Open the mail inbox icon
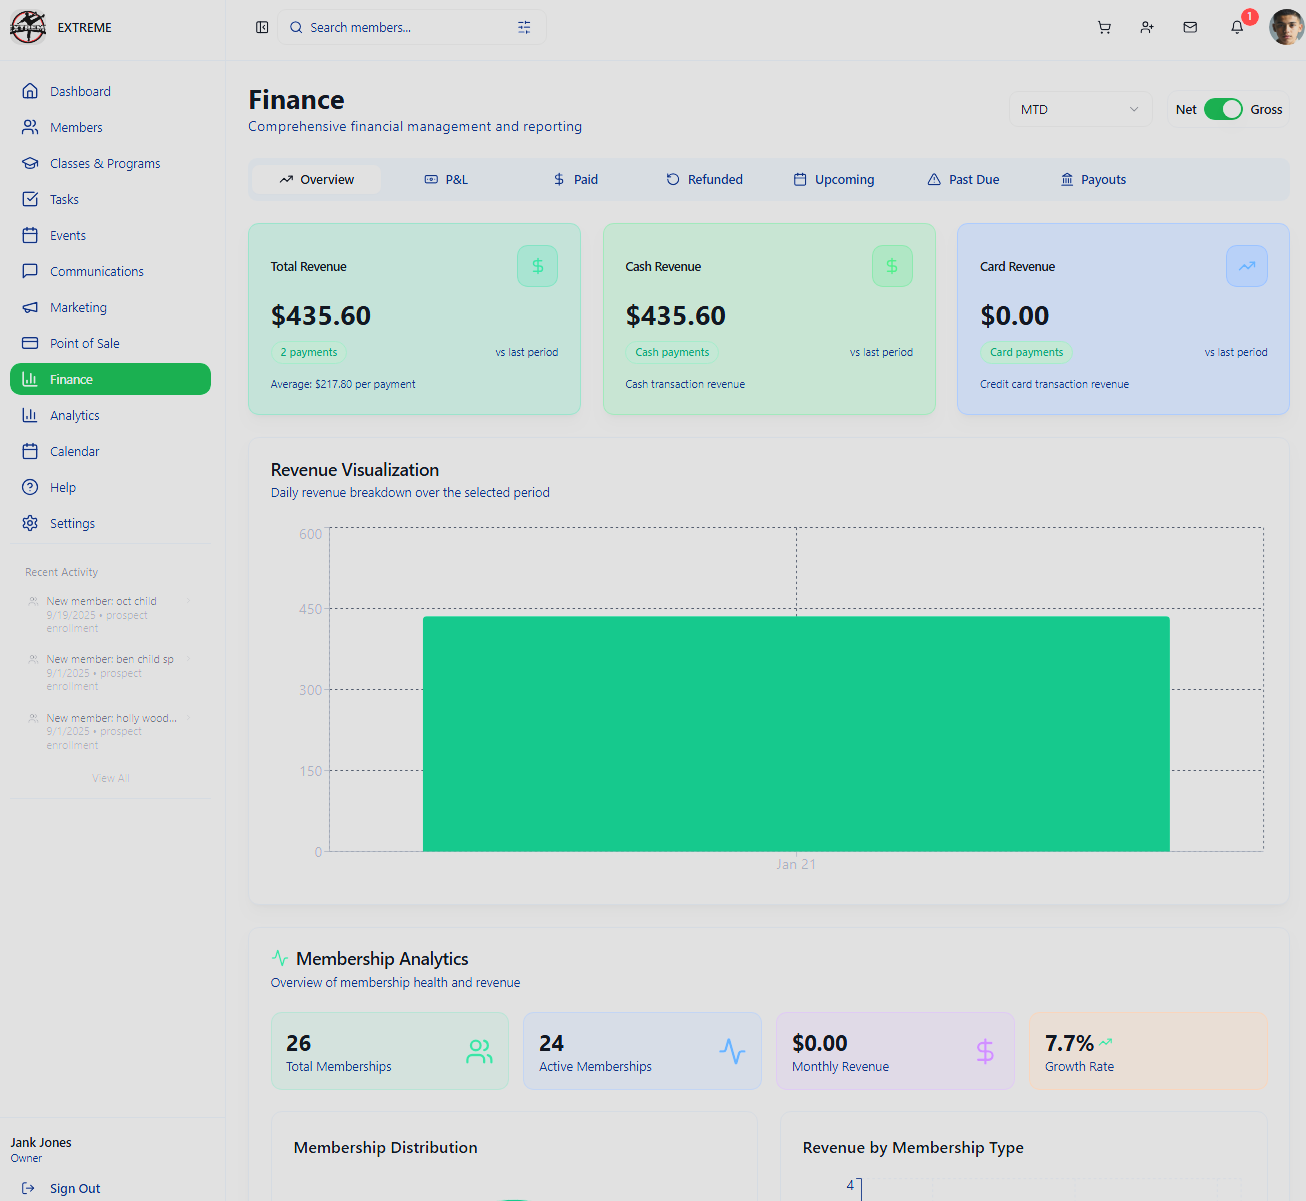Viewport: 1306px width, 1201px height. [1190, 28]
